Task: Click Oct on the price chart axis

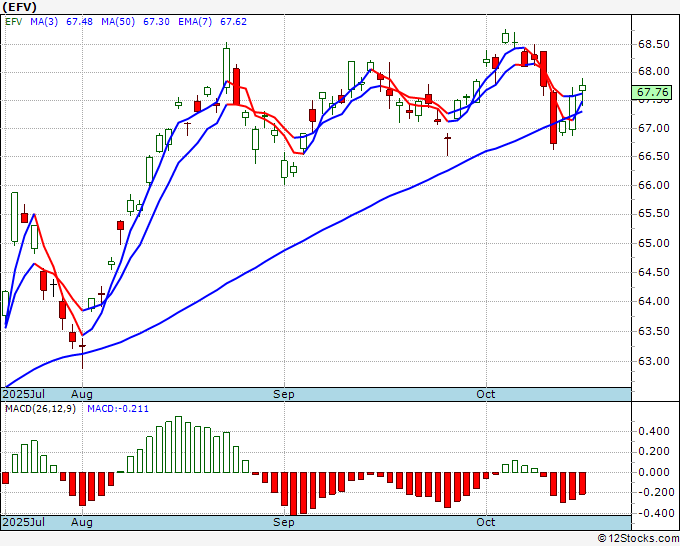Action: point(485,394)
